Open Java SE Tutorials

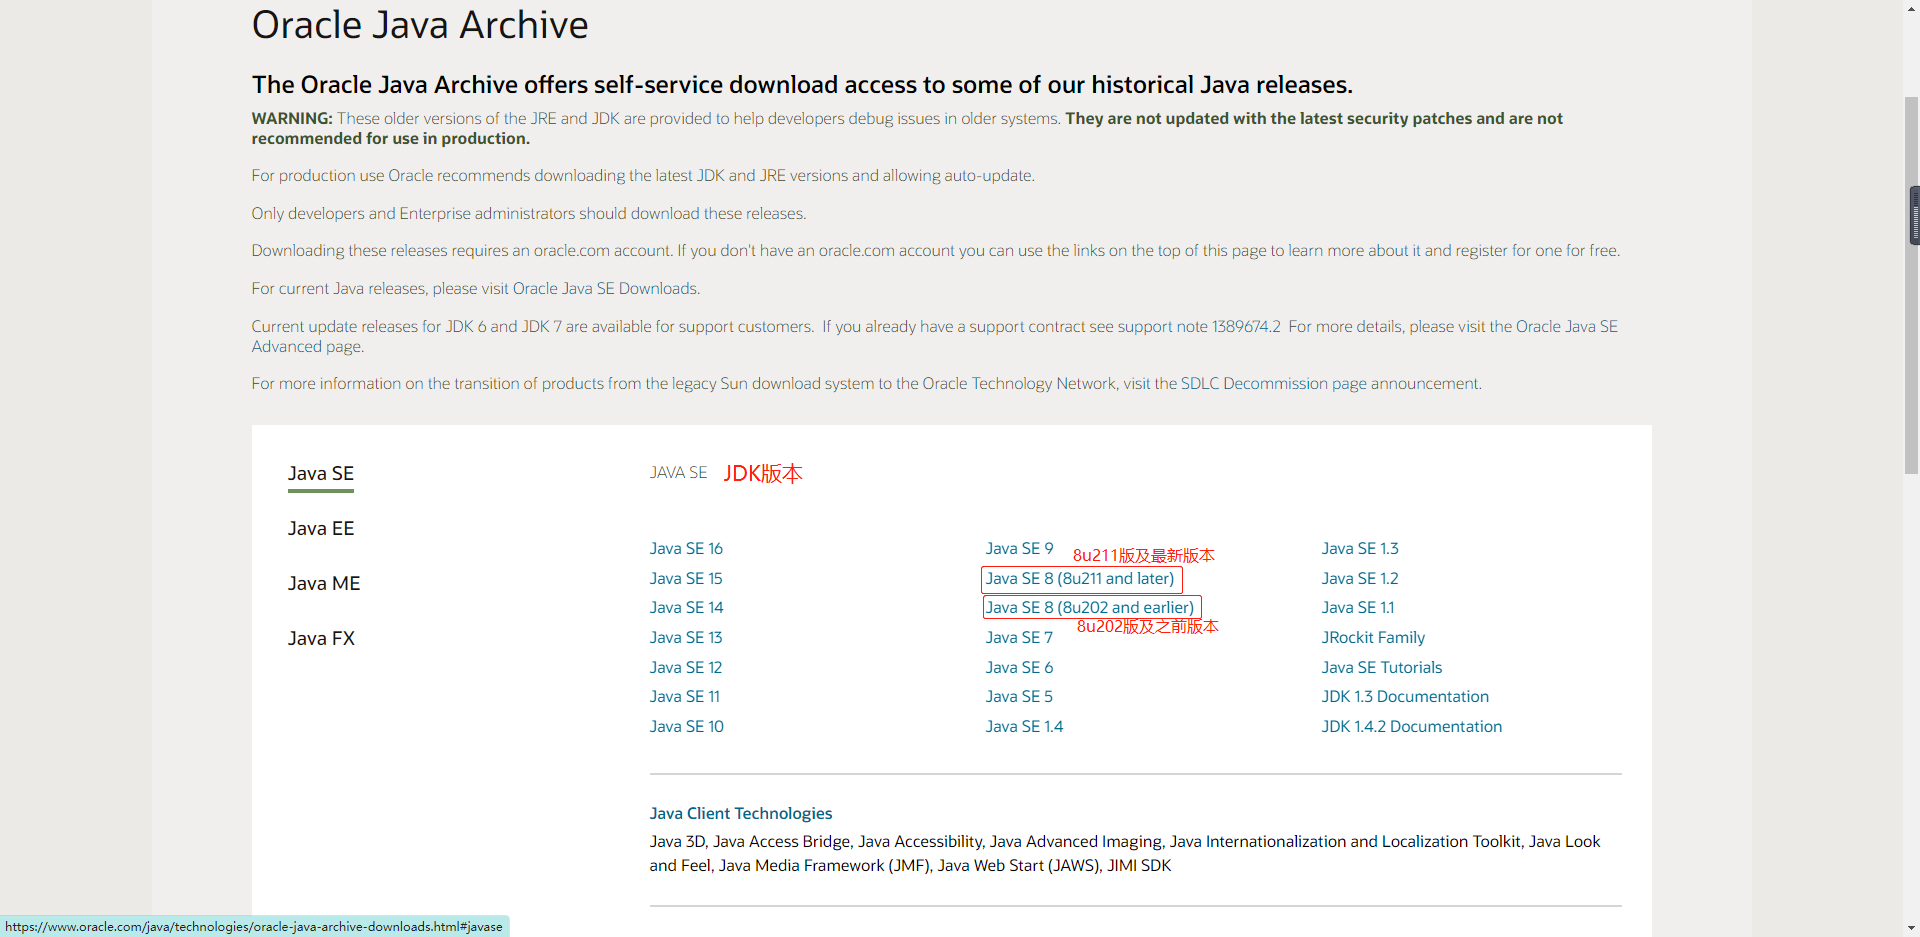1380,667
